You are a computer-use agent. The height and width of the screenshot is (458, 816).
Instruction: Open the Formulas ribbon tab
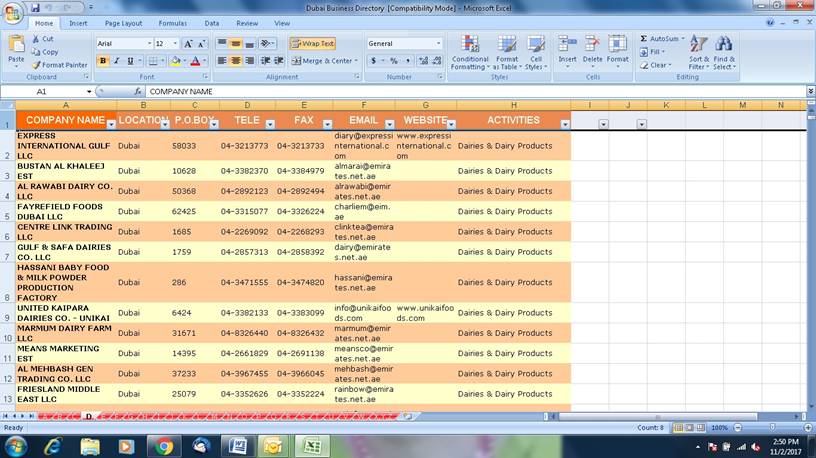[x=172, y=23]
